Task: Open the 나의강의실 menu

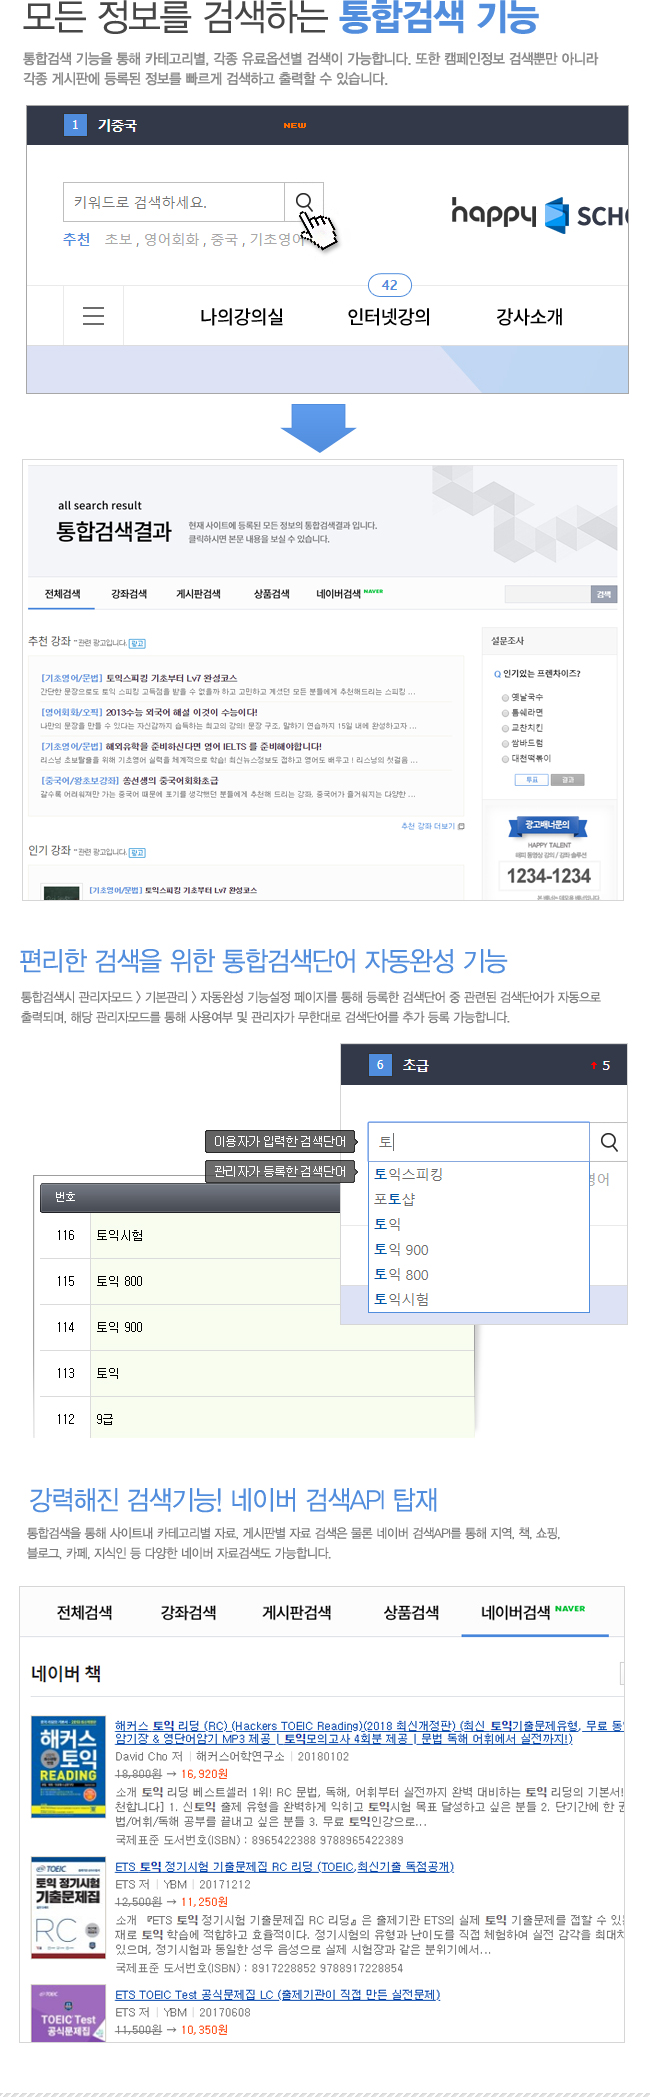Action: (x=242, y=317)
